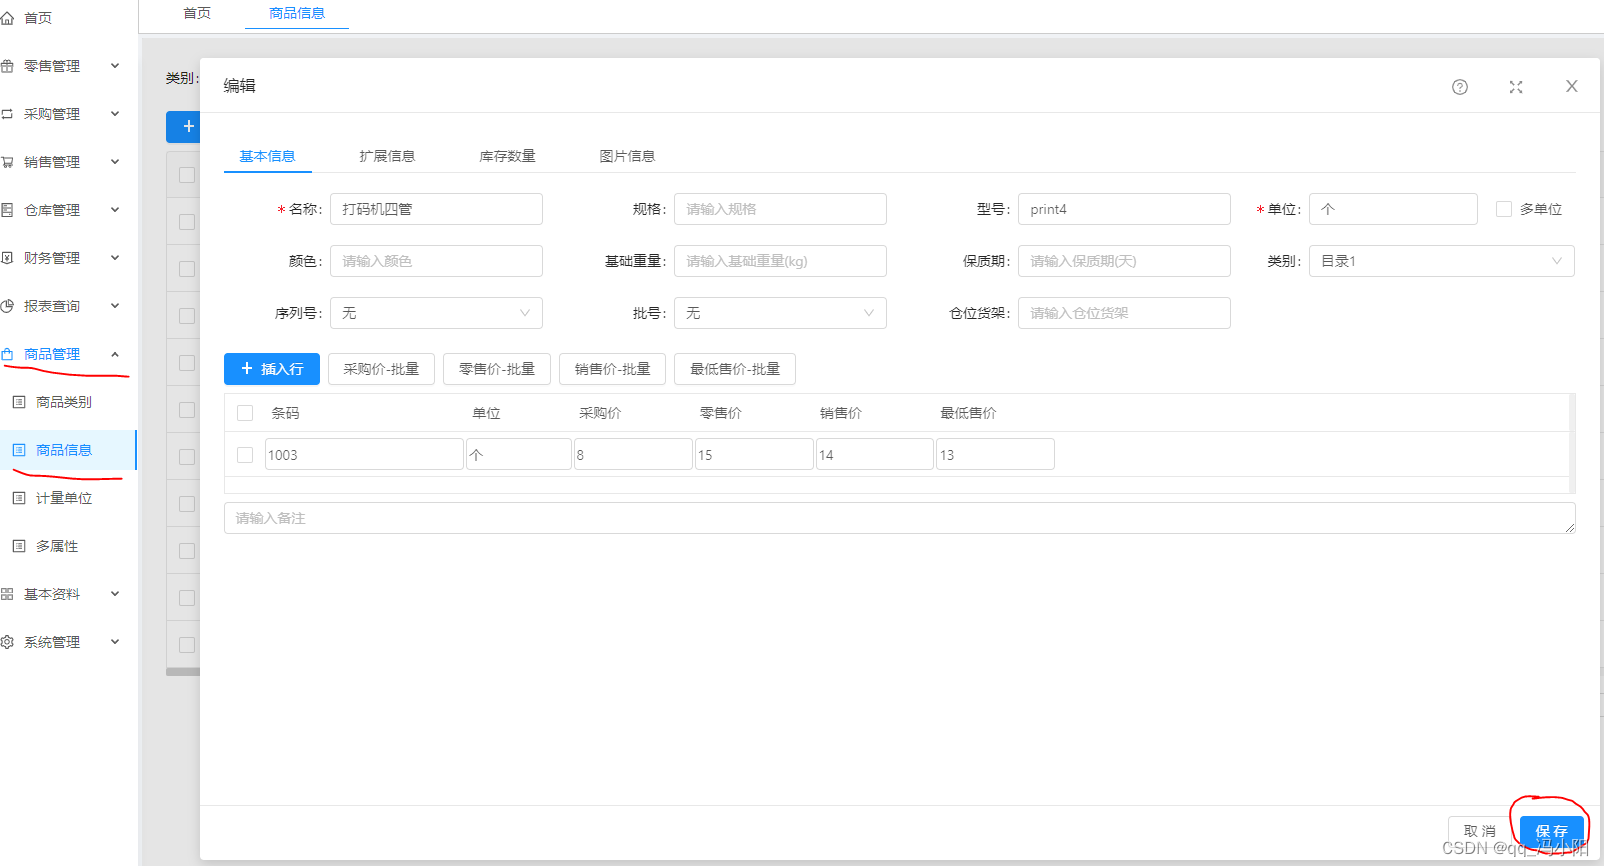Collapse the 商品管理 menu chevron
The image size is (1604, 866).
[115, 354]
